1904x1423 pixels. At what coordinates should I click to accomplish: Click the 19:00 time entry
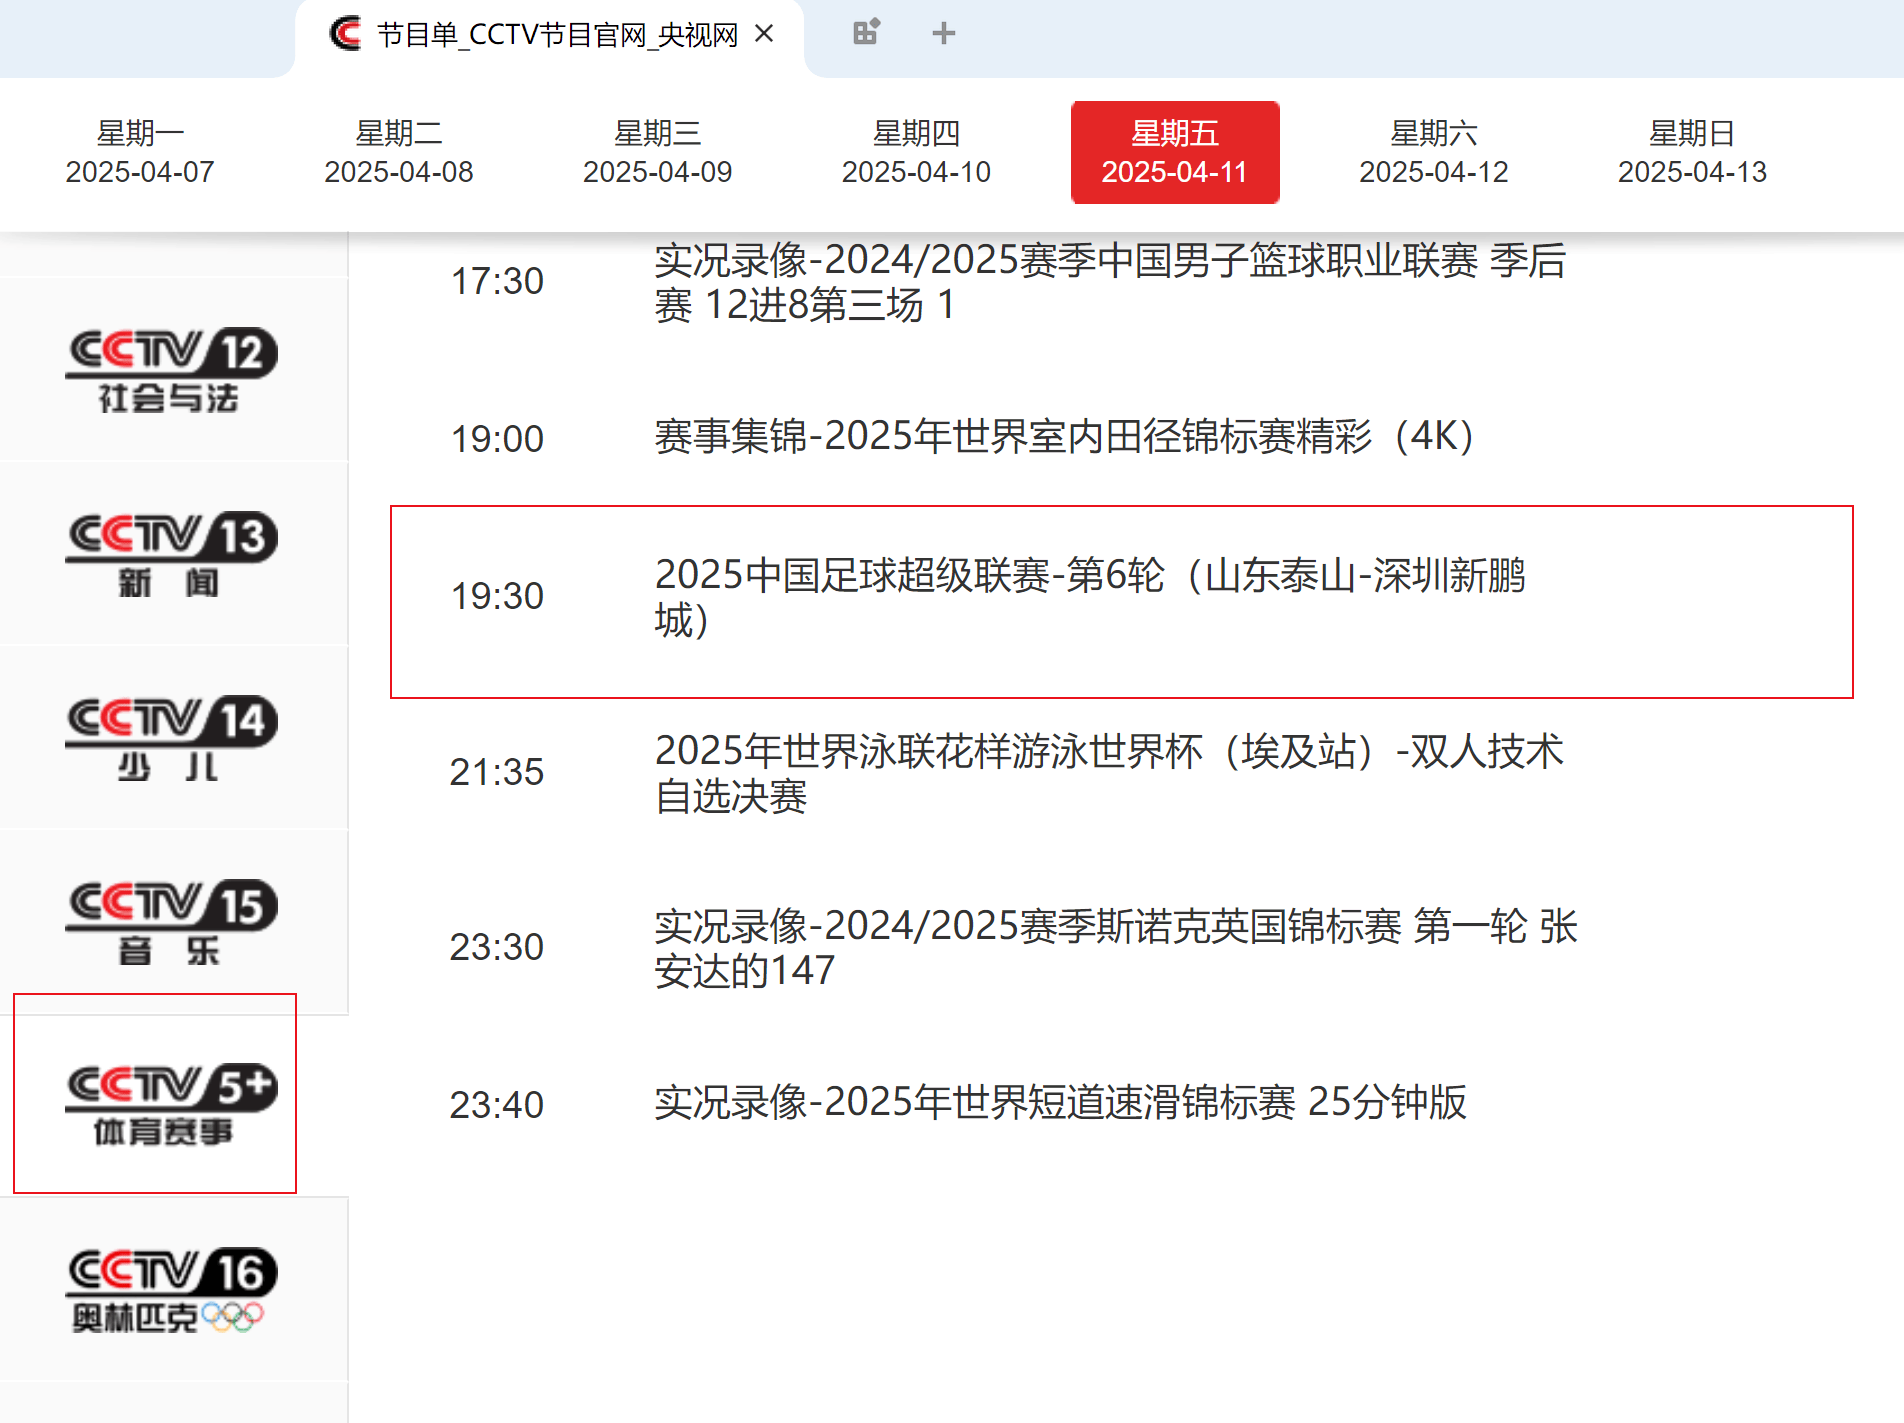click(x=497, y=439)
